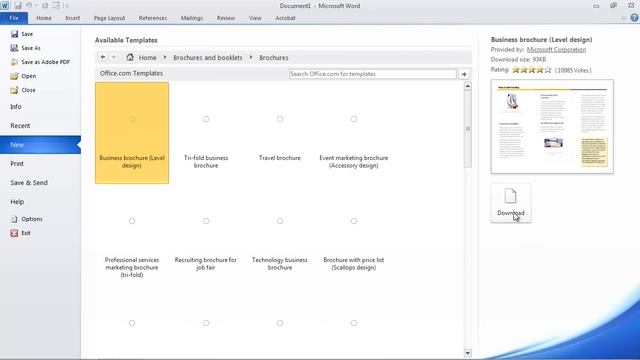The width and height of the screenshot is (640, 360).
Task: Select Event marketing brochure (Accessory design) template
Action: (x=353, y=133)
